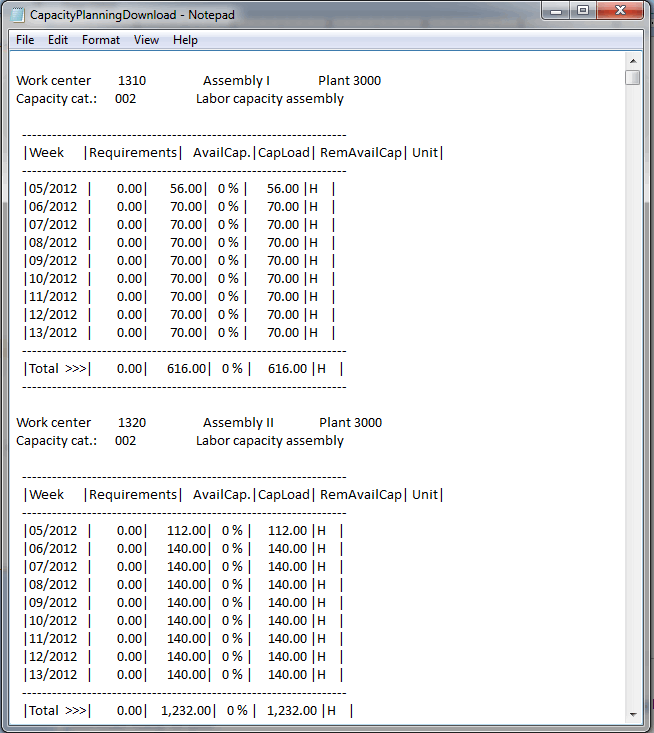654x733 pixels.
Task: Open the Format menu
Action: click(101, 40)
